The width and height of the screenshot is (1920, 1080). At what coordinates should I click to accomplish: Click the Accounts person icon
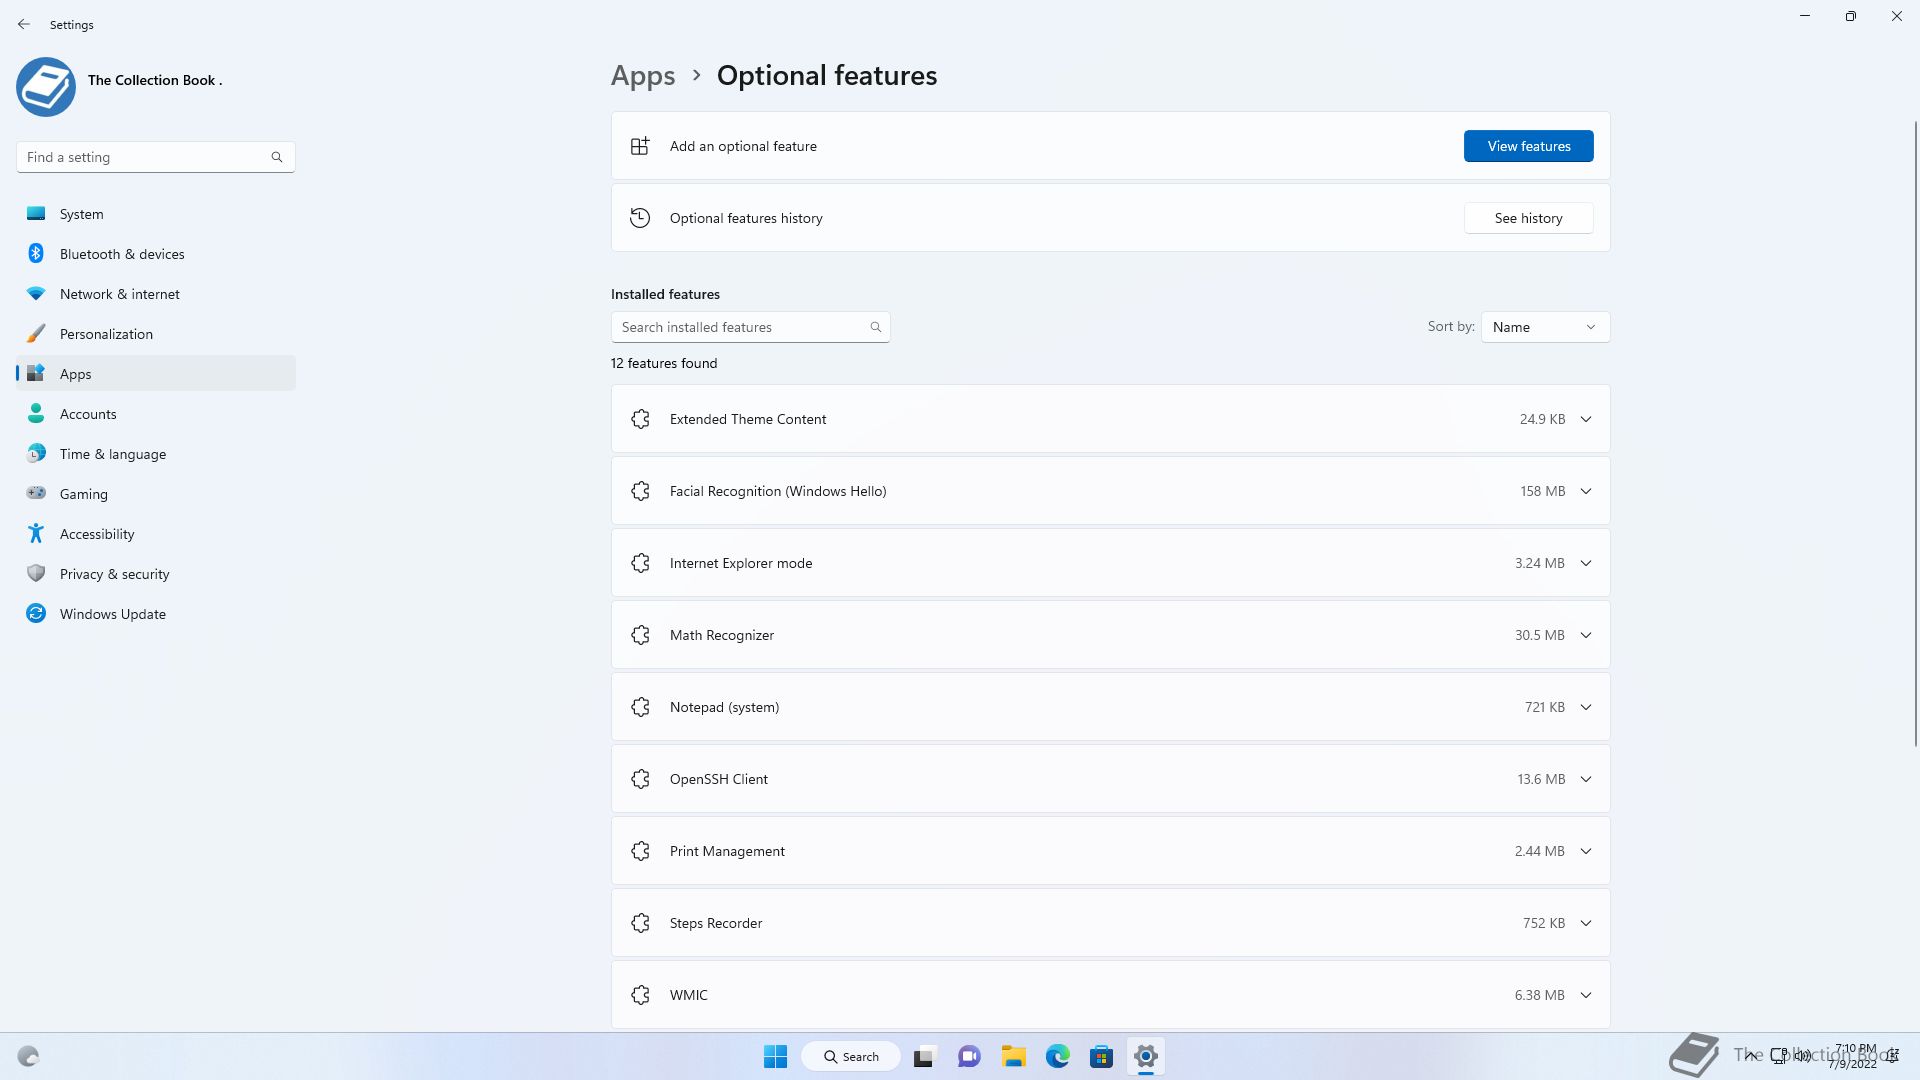[x=36, y=413]
